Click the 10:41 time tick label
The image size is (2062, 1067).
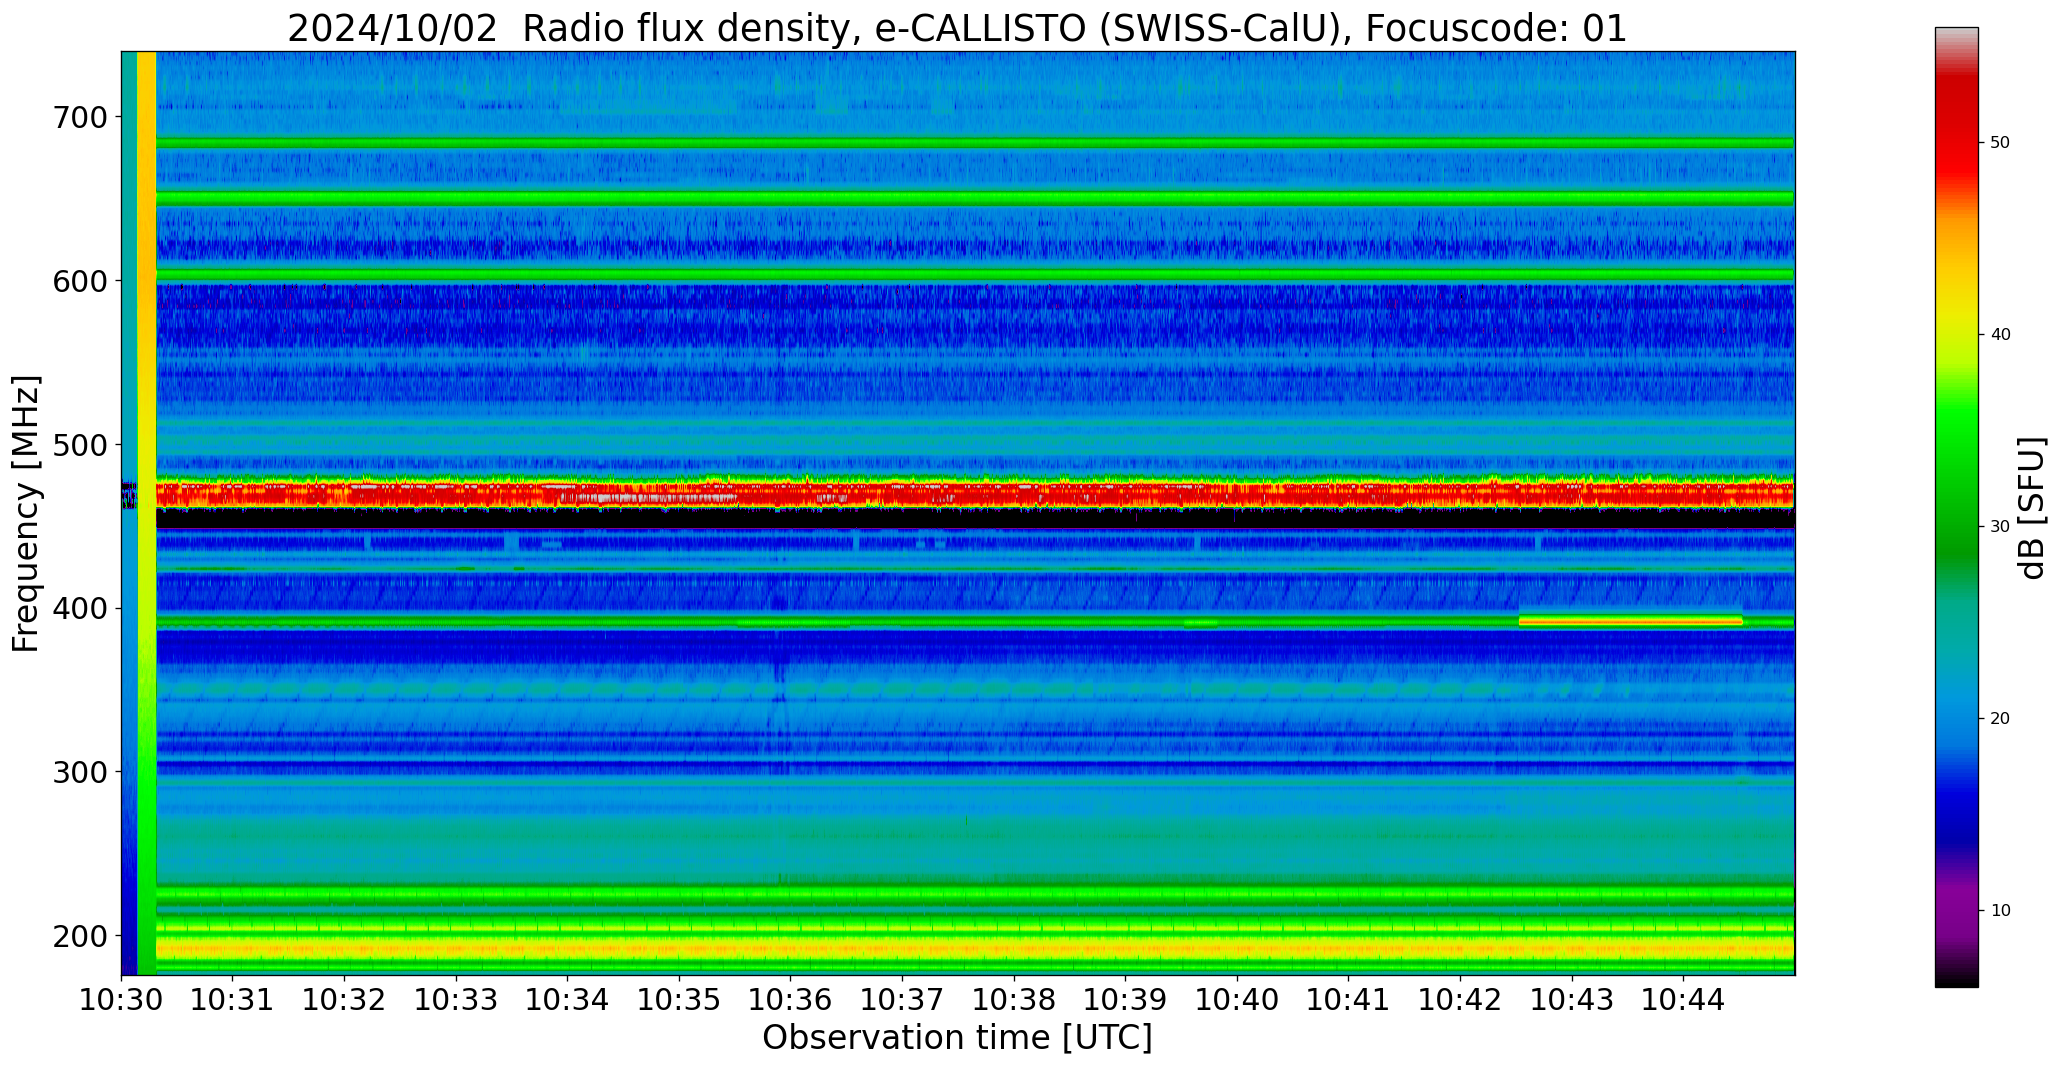click(x=1349, y=999)
